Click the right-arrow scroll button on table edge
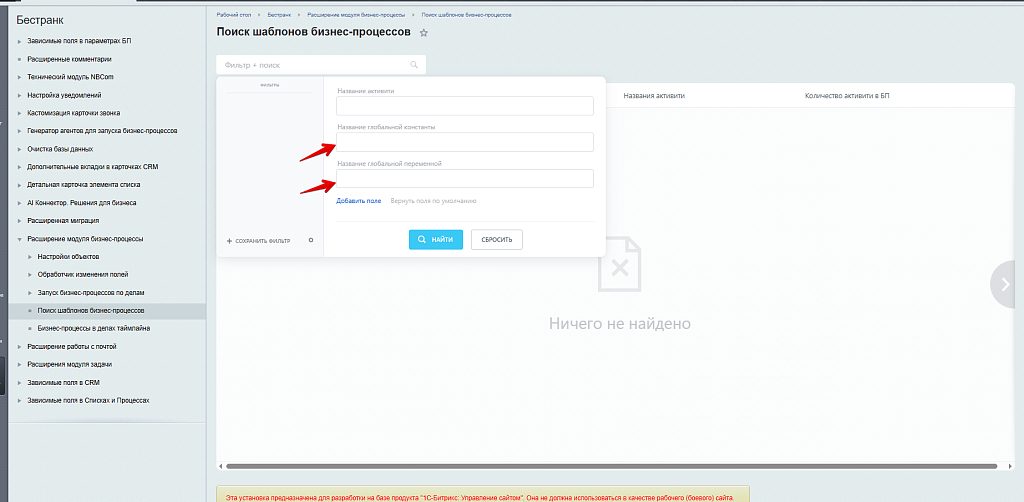1024x502 pixels. click(x=1005, y=284)
